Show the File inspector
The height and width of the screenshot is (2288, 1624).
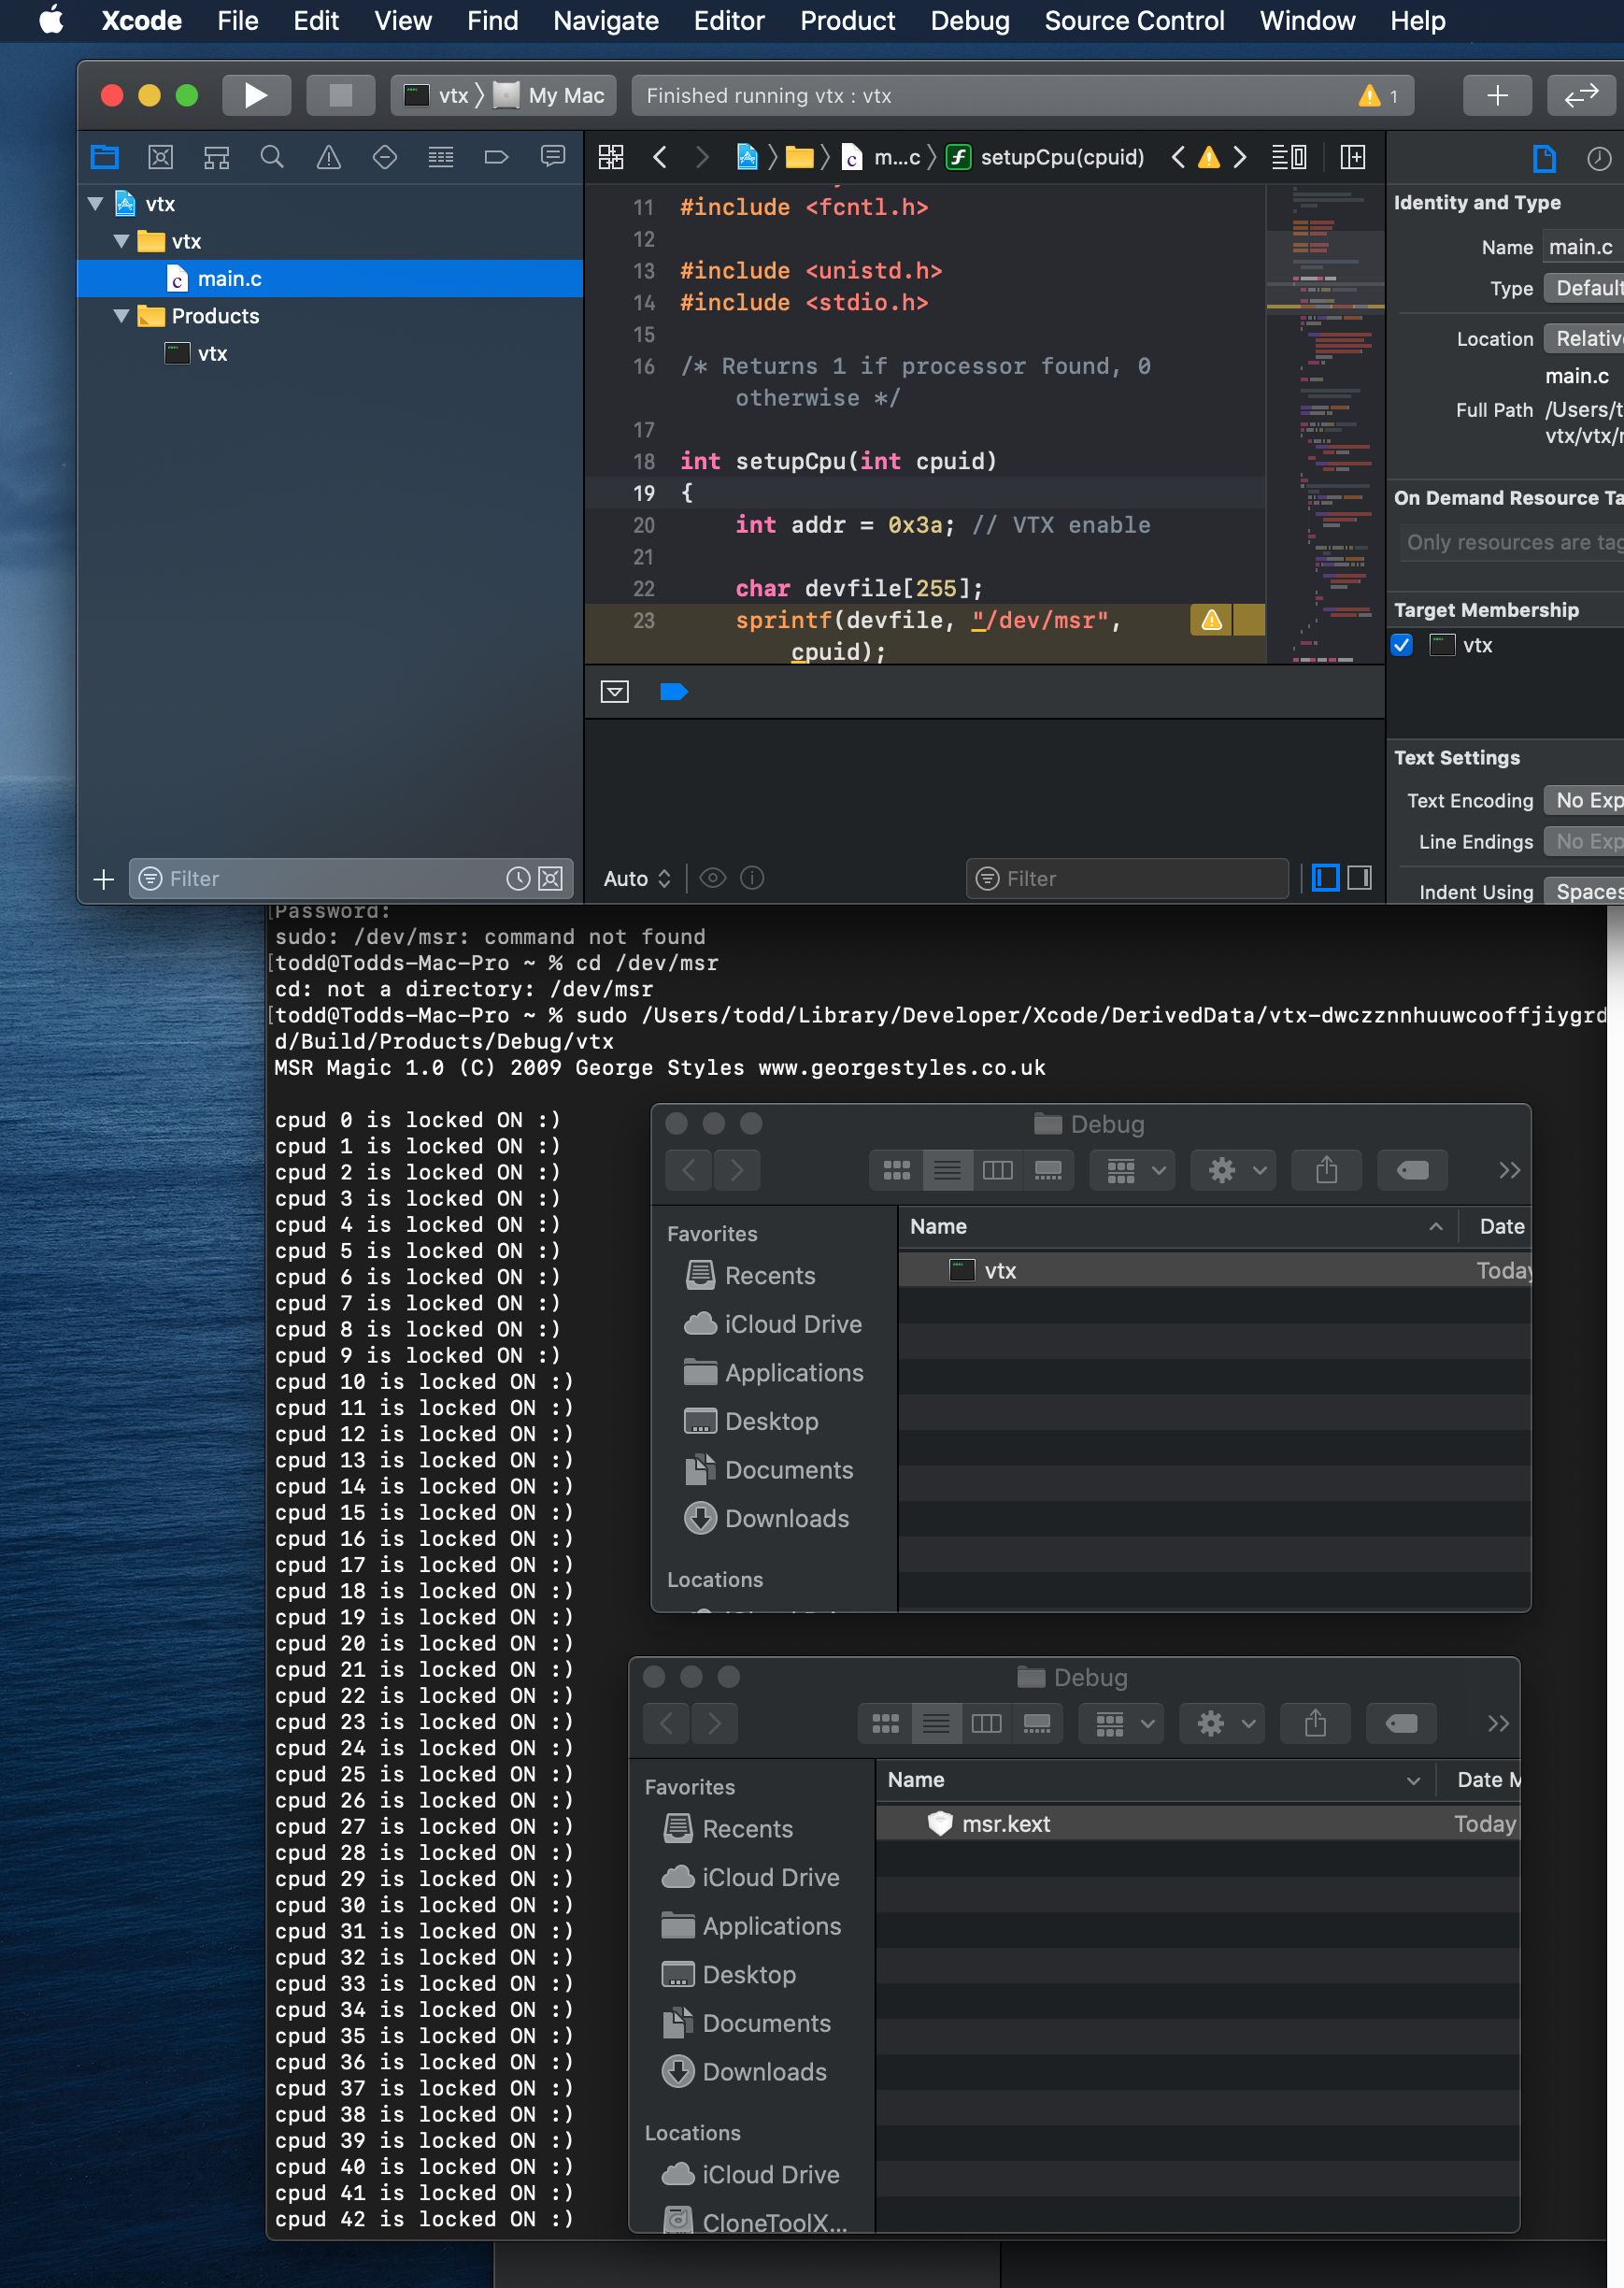pos(1544,158)
